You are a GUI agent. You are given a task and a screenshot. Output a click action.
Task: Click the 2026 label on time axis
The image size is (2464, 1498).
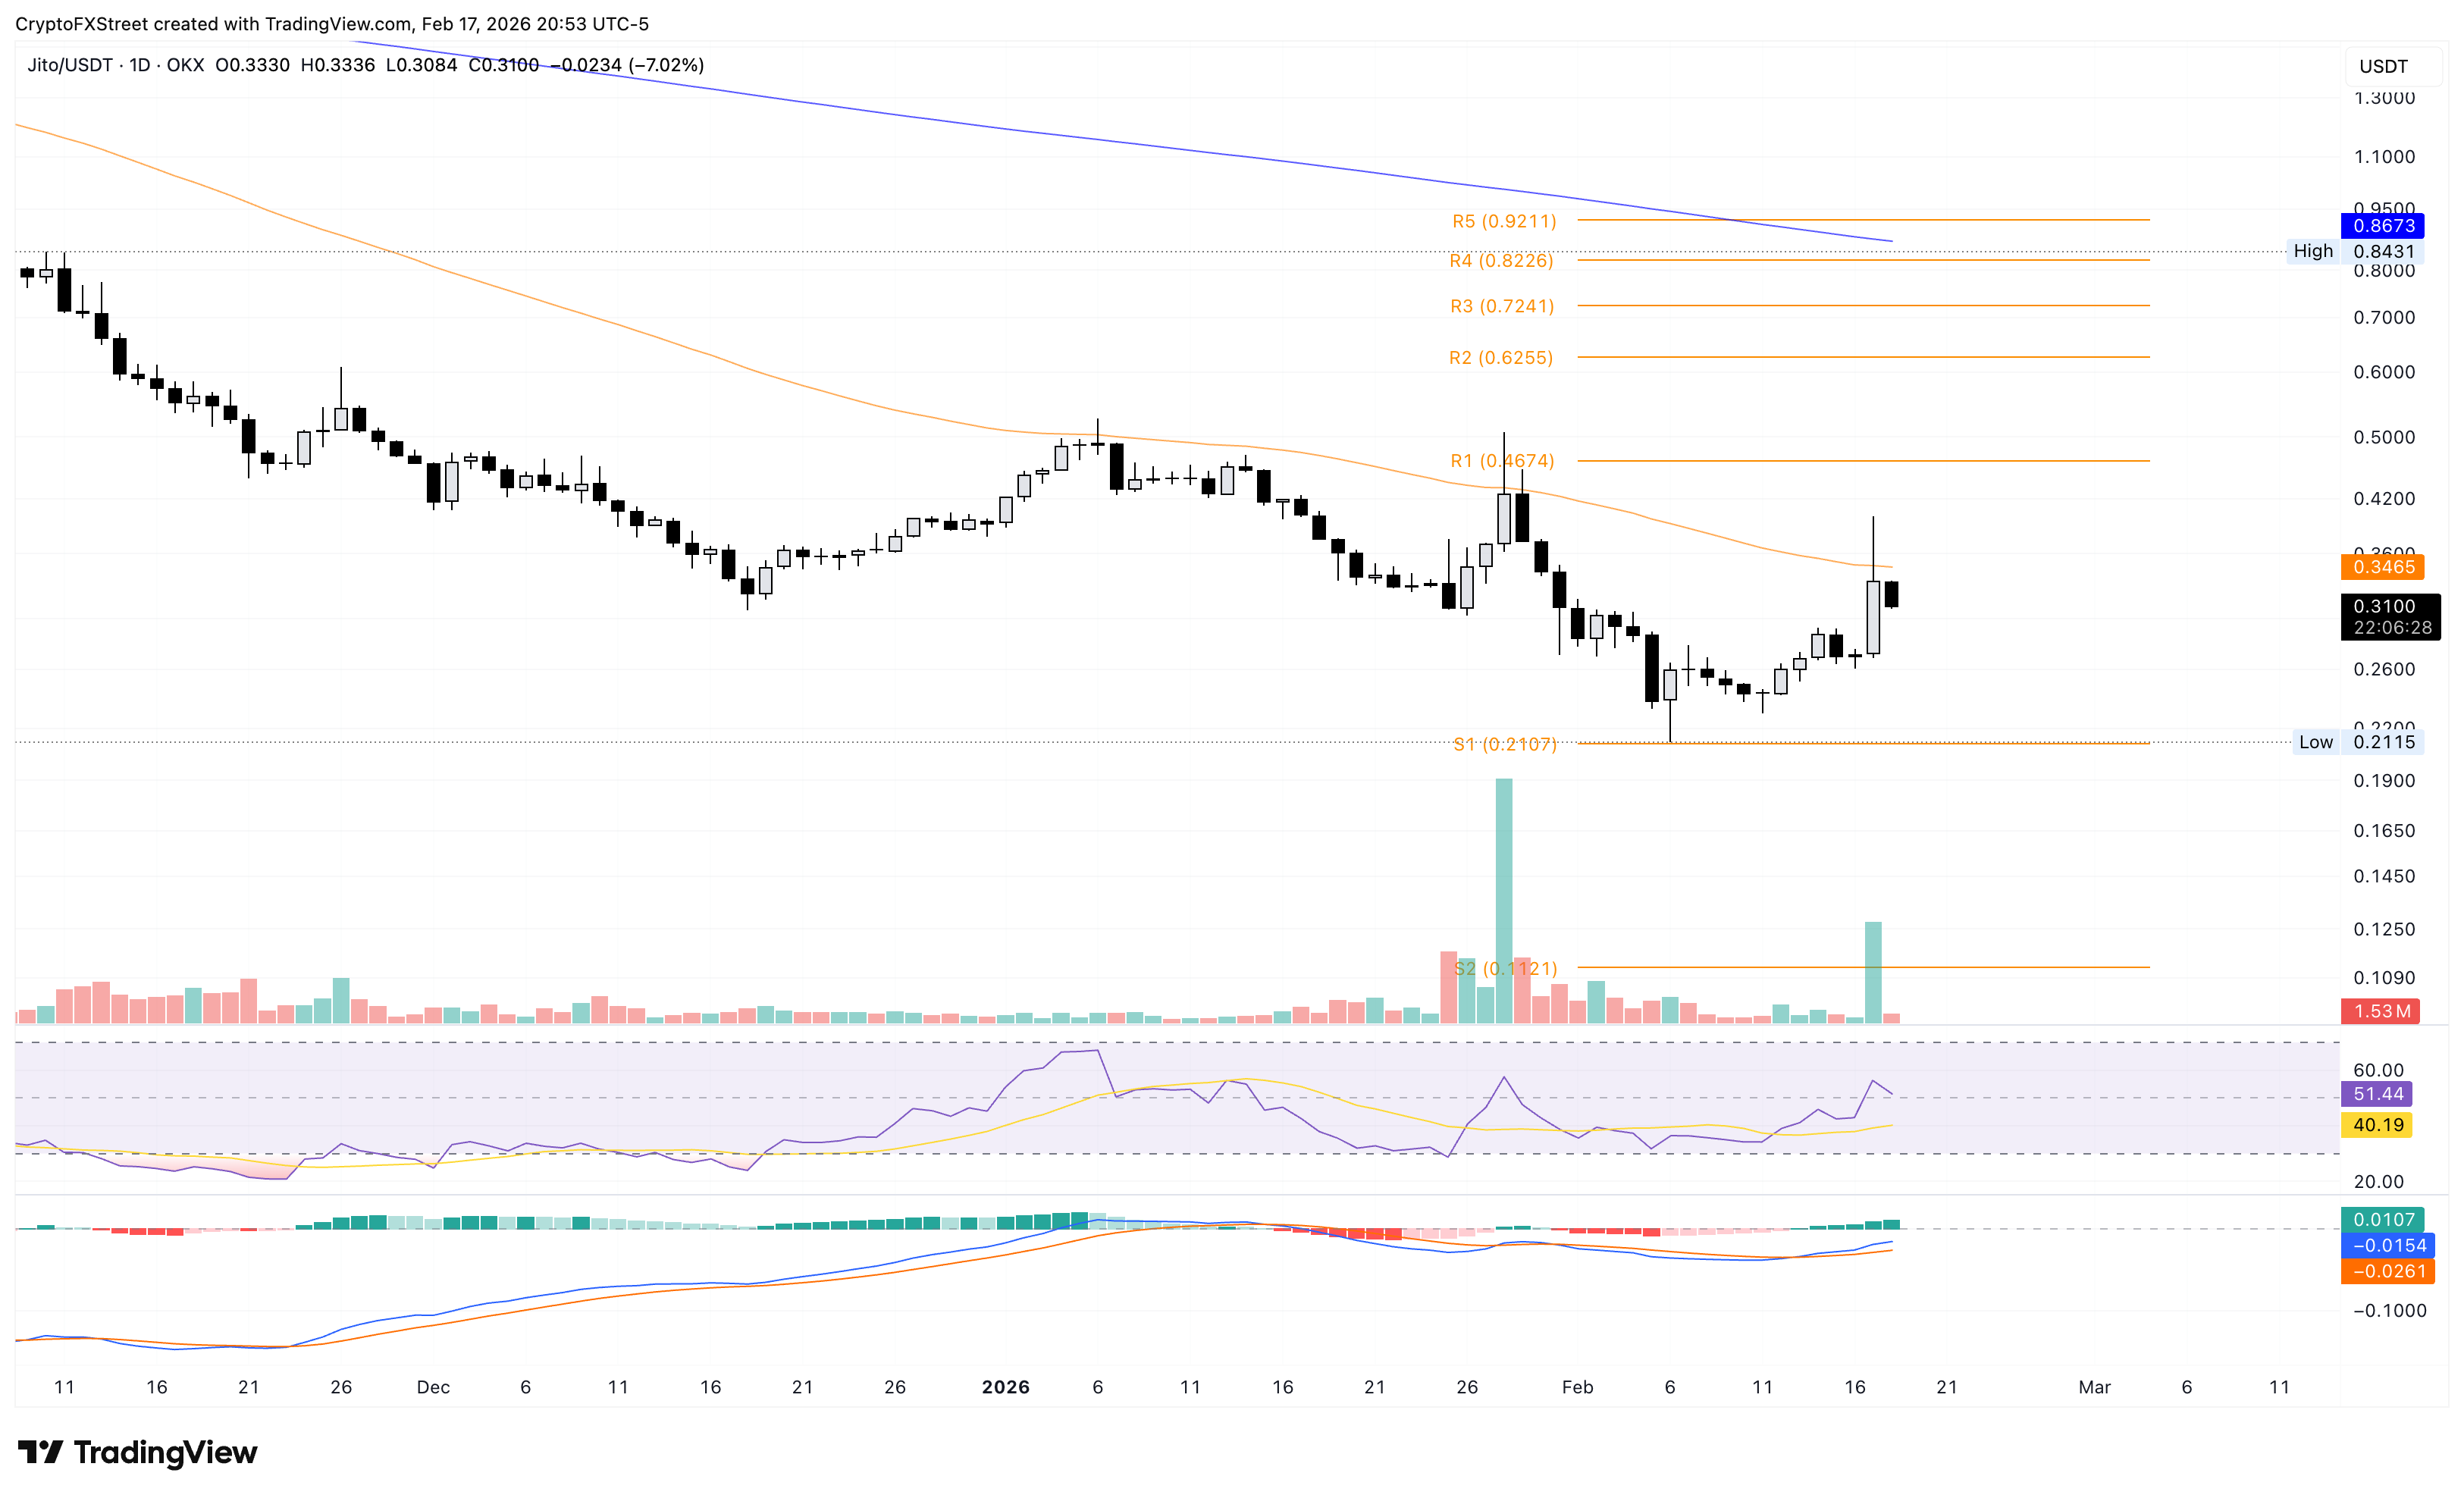click(1005, 1387)
